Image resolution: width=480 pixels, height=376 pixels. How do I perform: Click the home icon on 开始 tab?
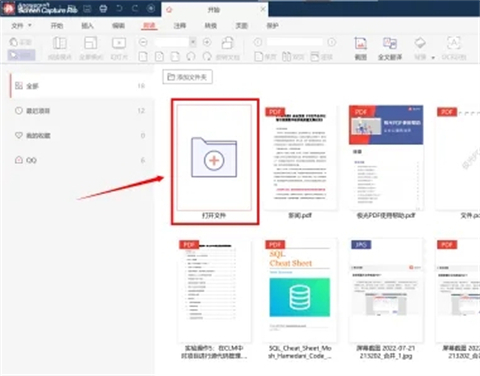(169, 10)
